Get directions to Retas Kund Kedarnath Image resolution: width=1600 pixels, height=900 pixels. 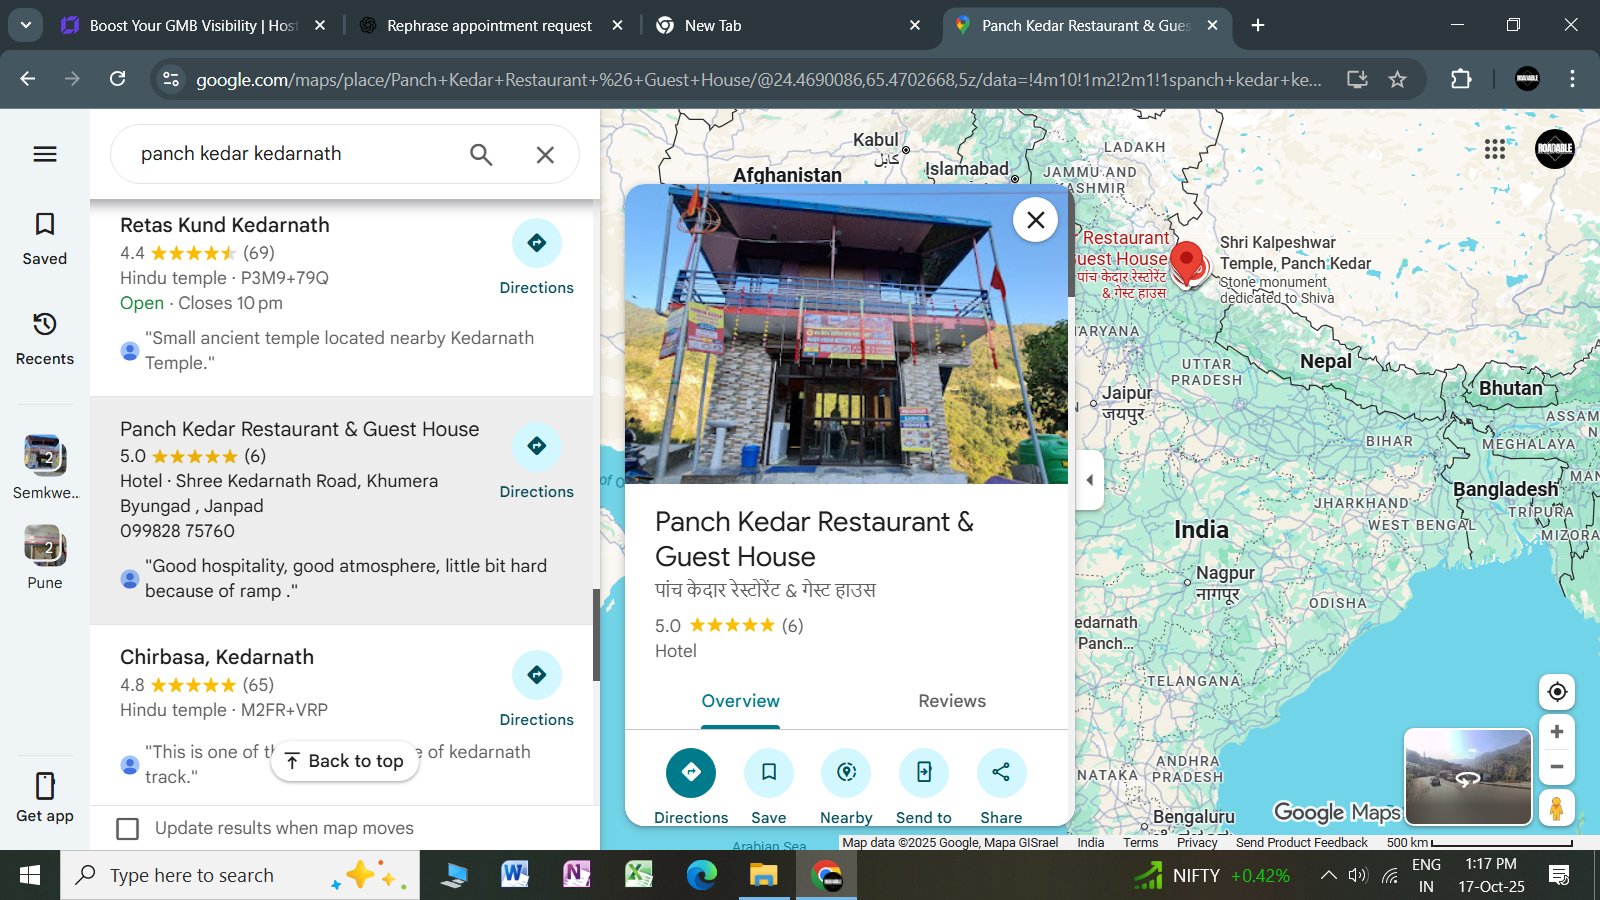[537, 243]
